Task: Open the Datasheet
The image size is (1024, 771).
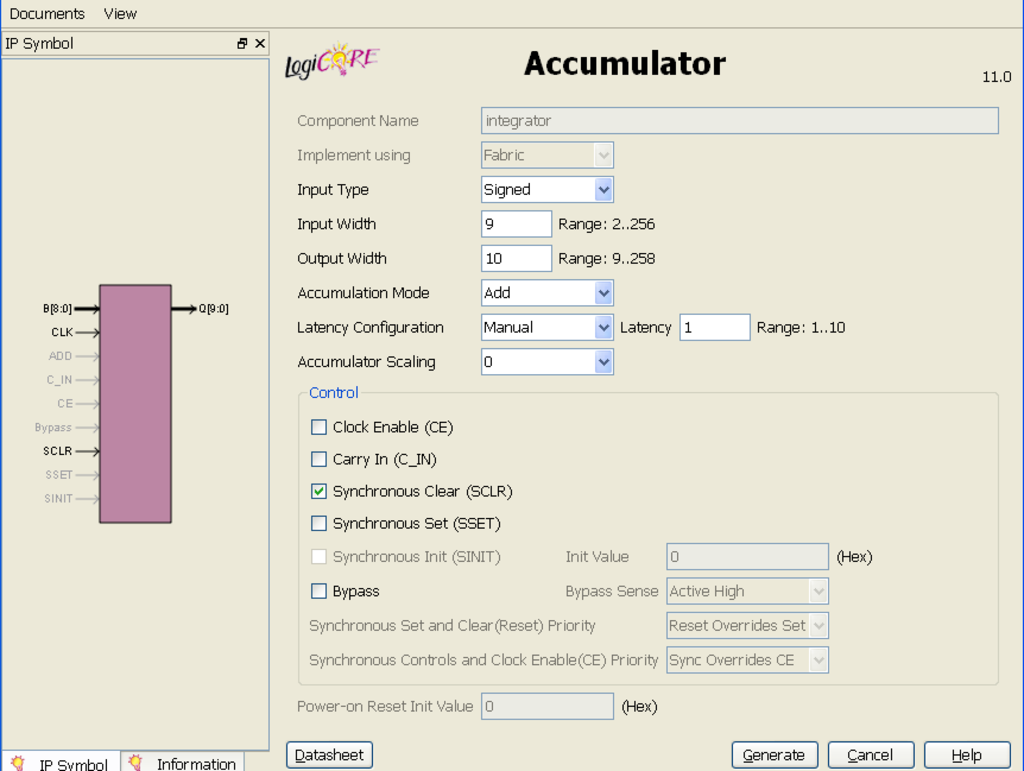Action: (330, 755)
